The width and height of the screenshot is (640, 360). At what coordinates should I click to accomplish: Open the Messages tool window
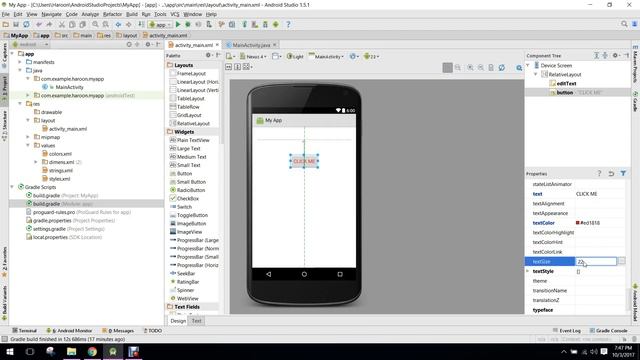118,331
